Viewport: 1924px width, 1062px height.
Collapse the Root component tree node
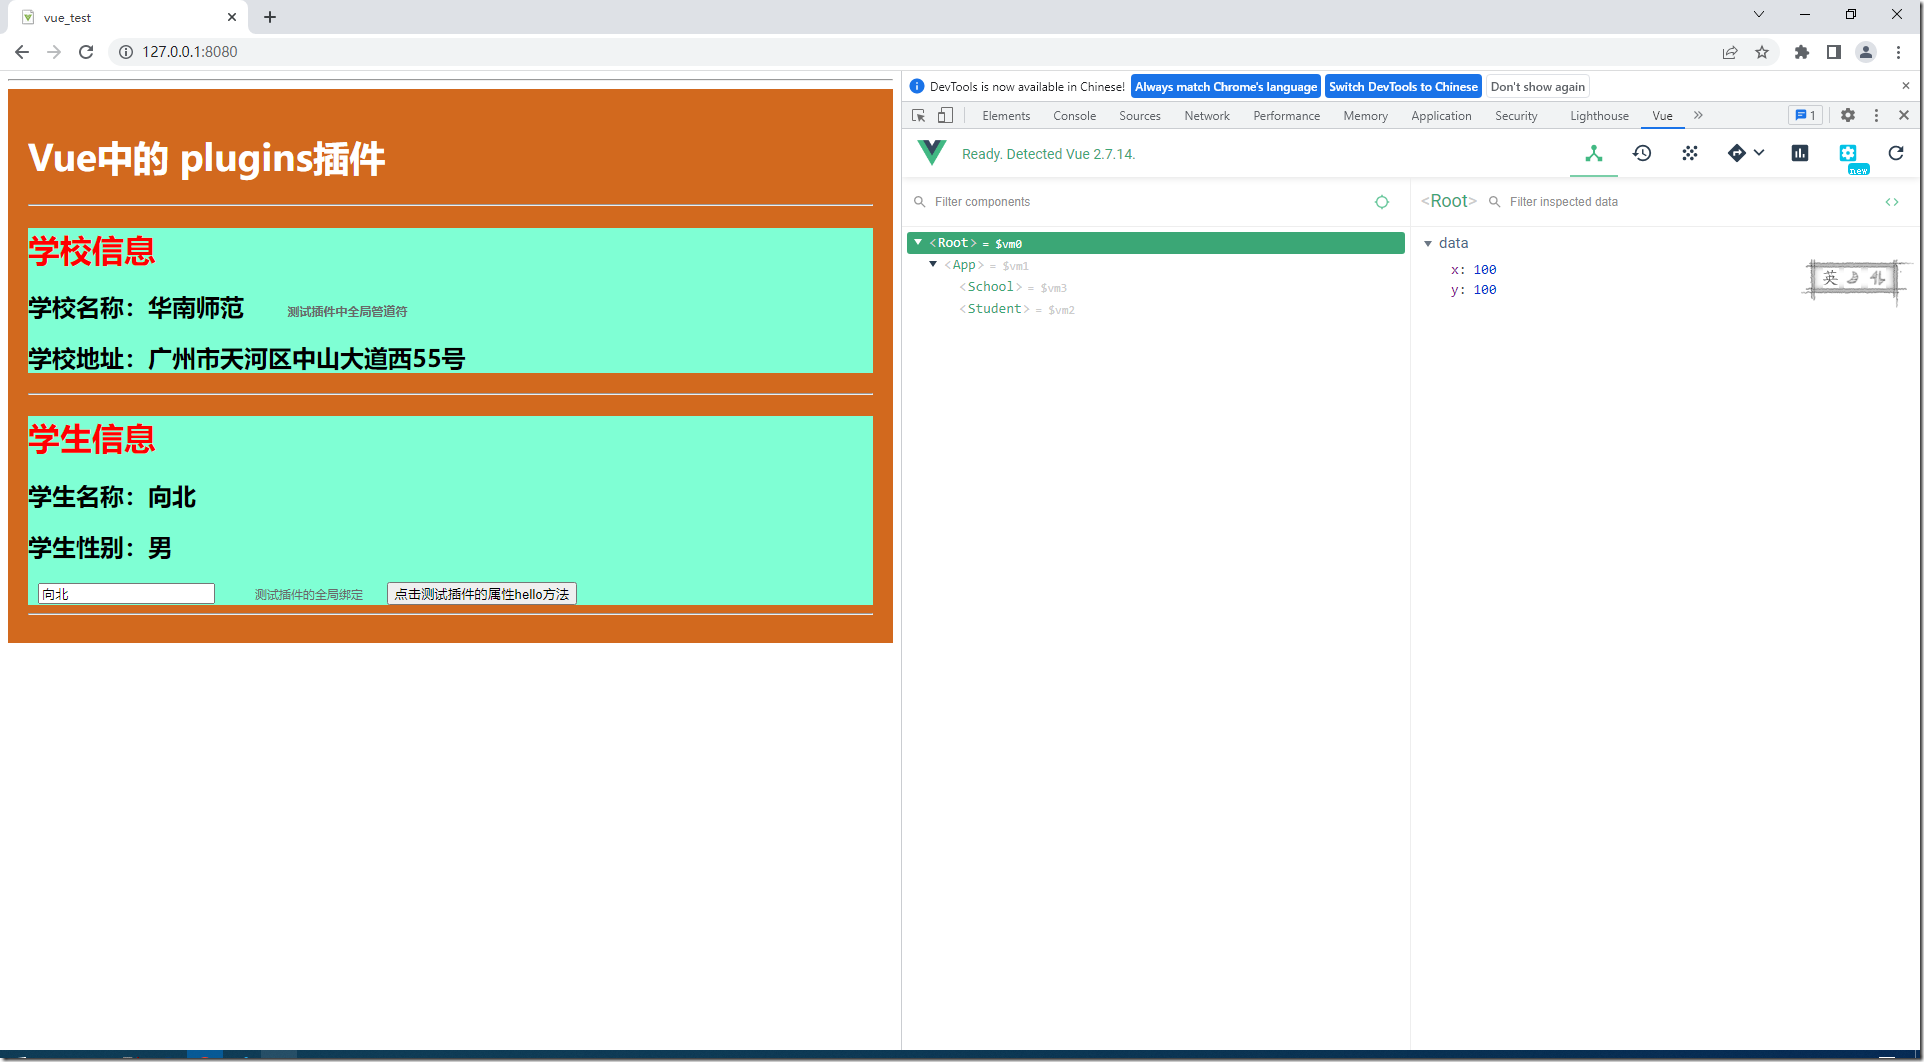tap(918, 243)
